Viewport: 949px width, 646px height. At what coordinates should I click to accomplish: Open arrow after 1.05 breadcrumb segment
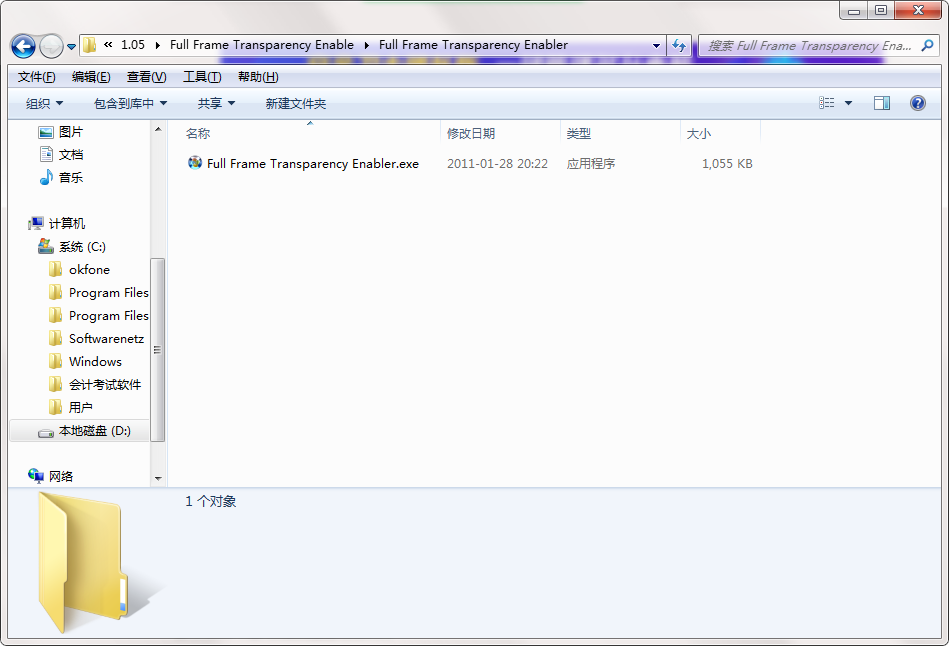(x=157, y=45)
